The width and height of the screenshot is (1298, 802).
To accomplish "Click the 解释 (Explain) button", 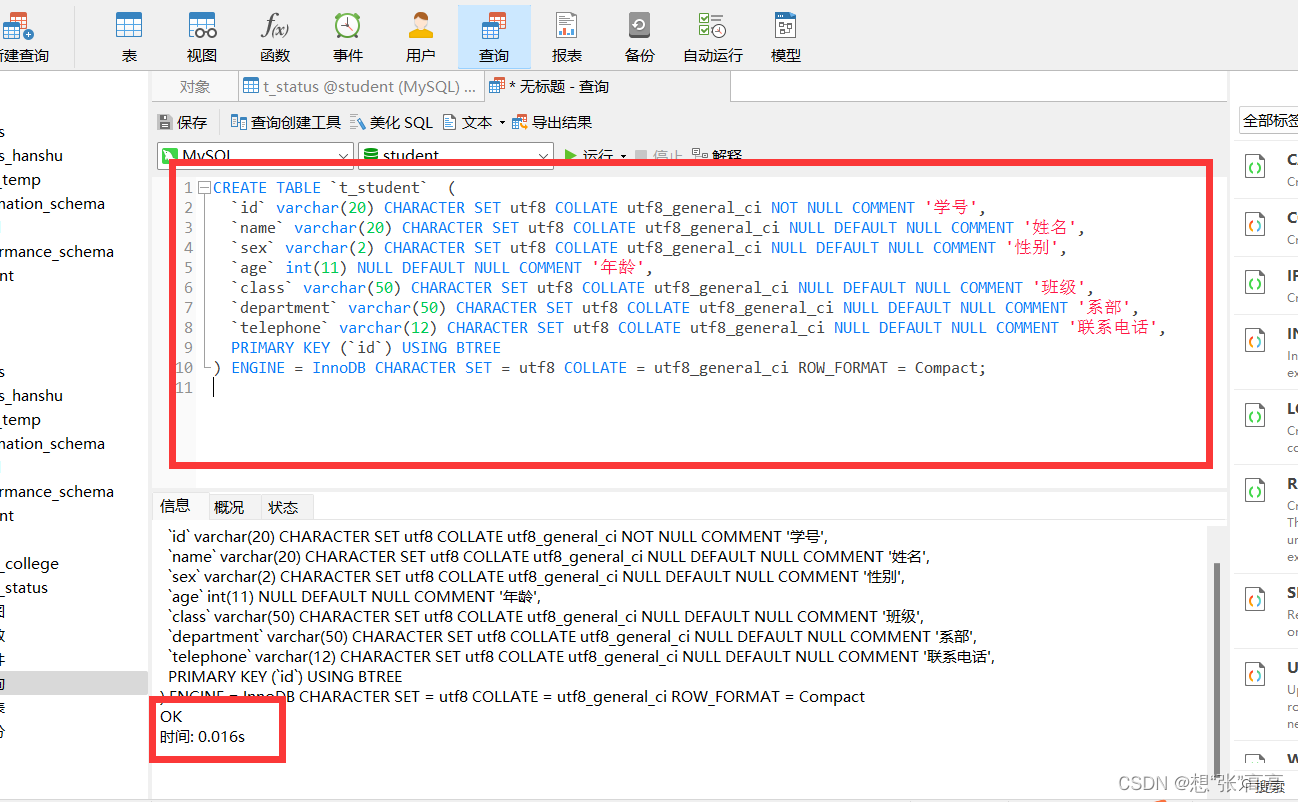I will click(x=718, y=156).
